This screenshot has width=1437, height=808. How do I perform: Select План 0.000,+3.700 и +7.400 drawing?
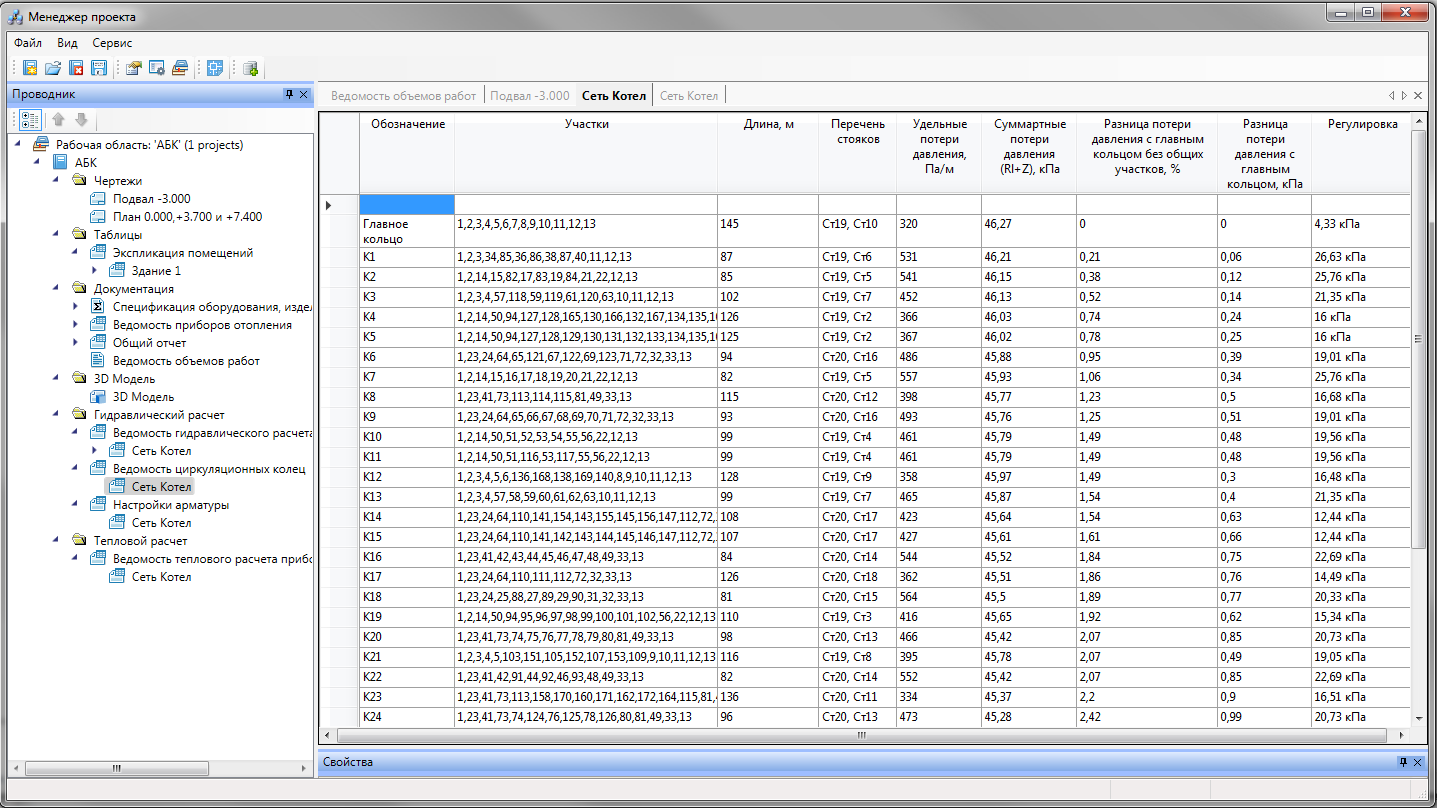187,217
